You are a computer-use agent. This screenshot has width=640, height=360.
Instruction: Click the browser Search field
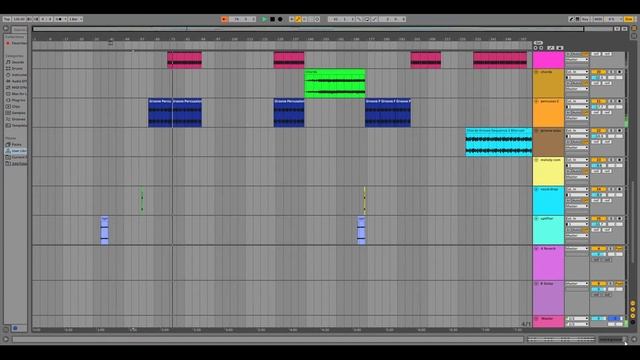coord(19,29)
